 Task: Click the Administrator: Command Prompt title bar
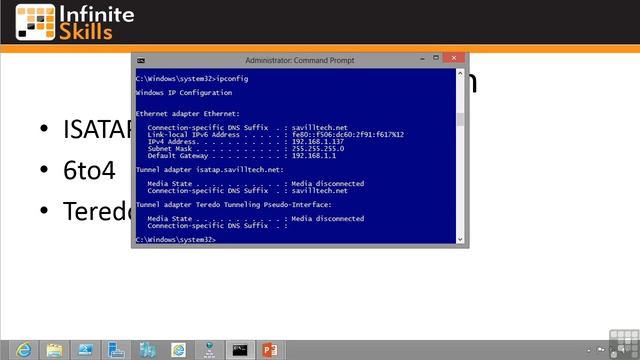point(300,60)
